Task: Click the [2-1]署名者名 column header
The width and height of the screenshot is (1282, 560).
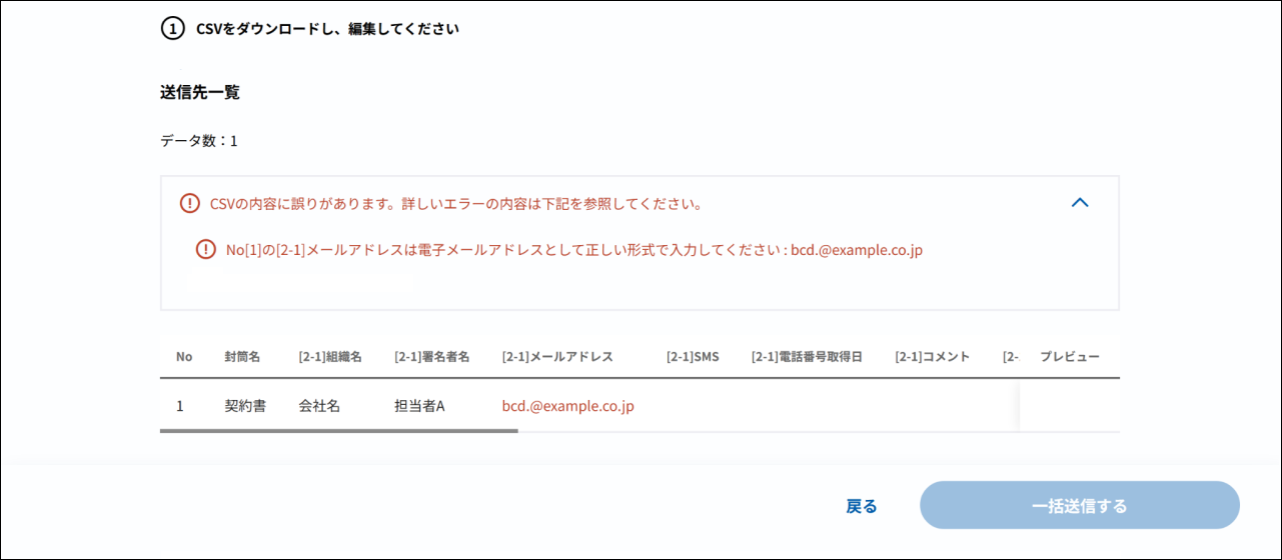Action: (x=432, y=357)
